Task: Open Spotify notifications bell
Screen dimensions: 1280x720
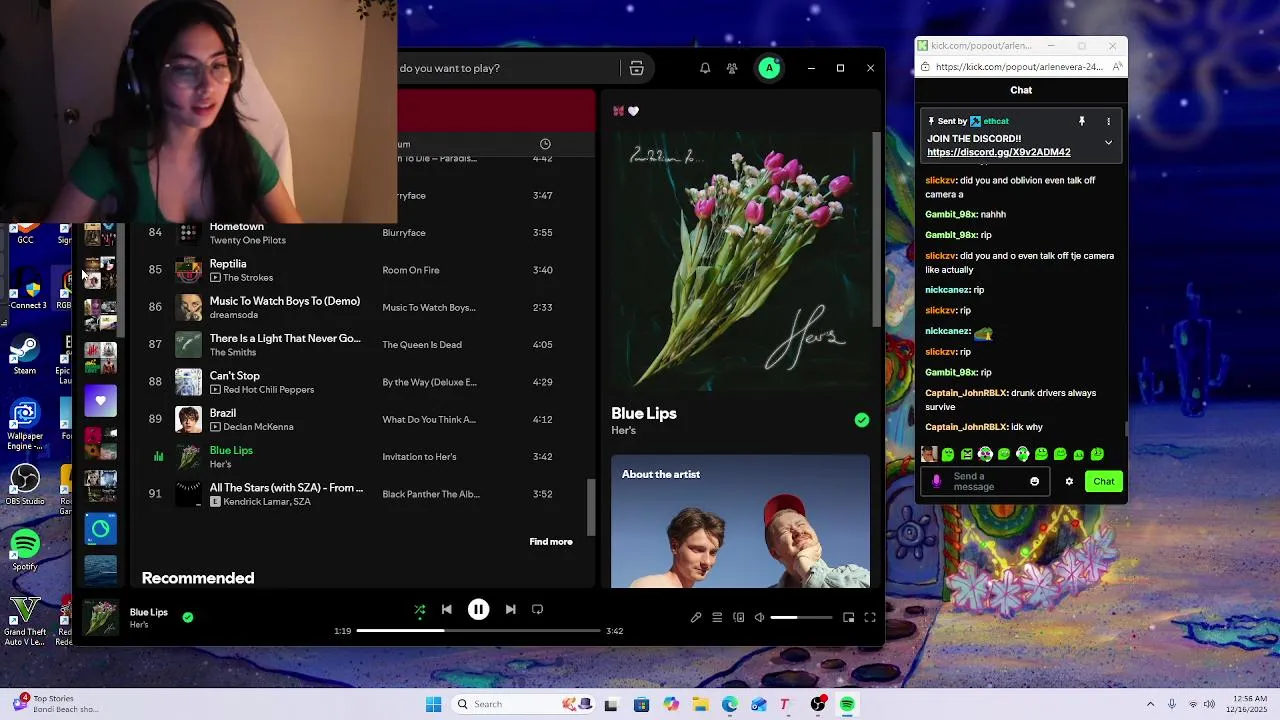Action: [705, 68]
